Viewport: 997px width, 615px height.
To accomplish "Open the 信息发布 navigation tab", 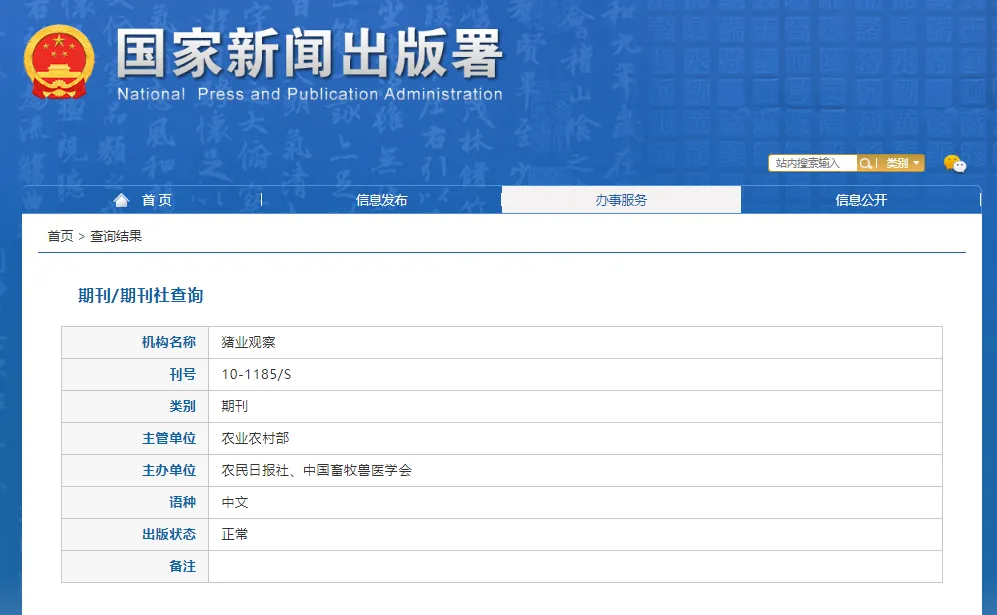I will pyautogui.click(x=382, y=200).
